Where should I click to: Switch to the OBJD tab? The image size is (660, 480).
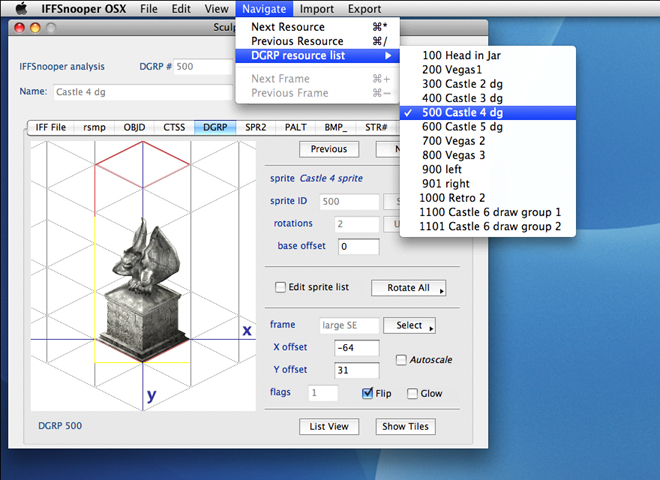[134, 128]
